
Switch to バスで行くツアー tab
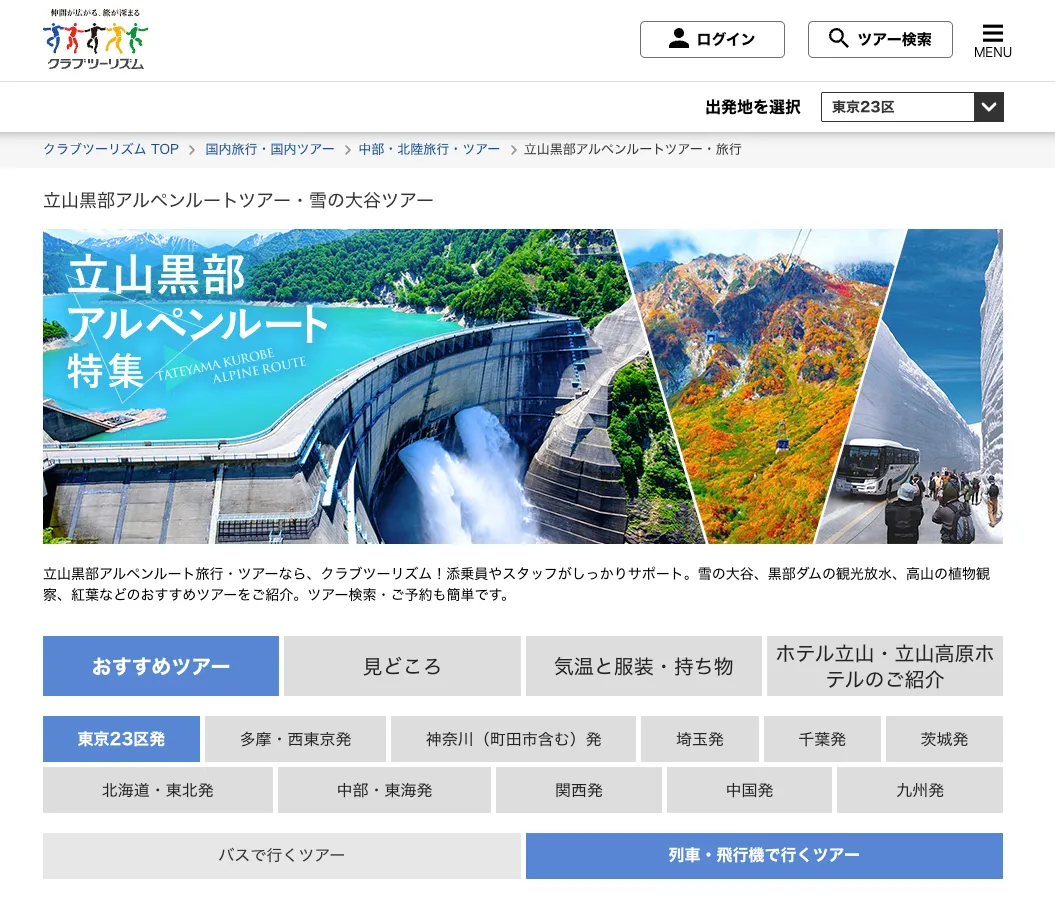[281, 855]
